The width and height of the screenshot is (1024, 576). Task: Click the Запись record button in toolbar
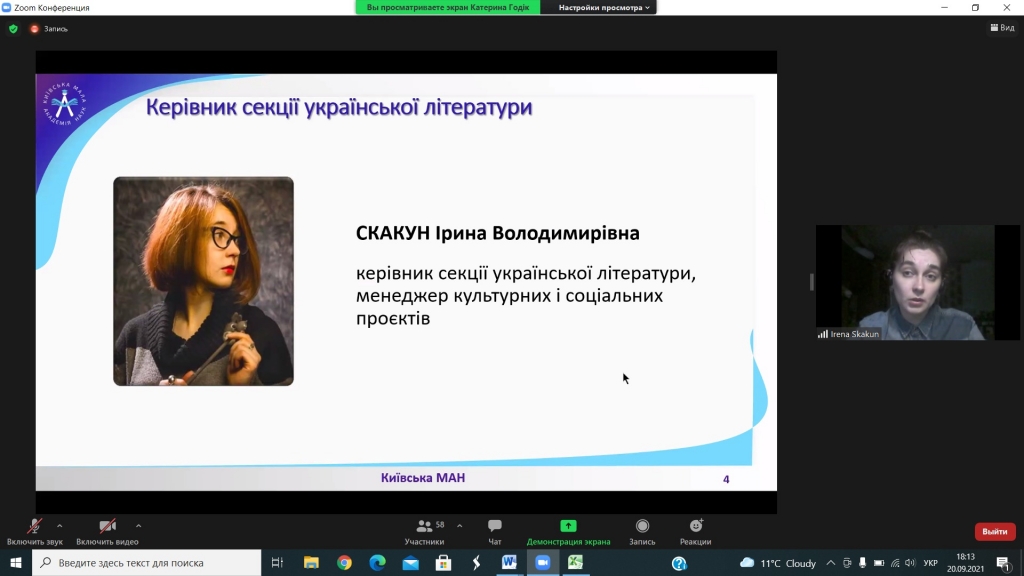pyautogui.click(x=642, y=531)
